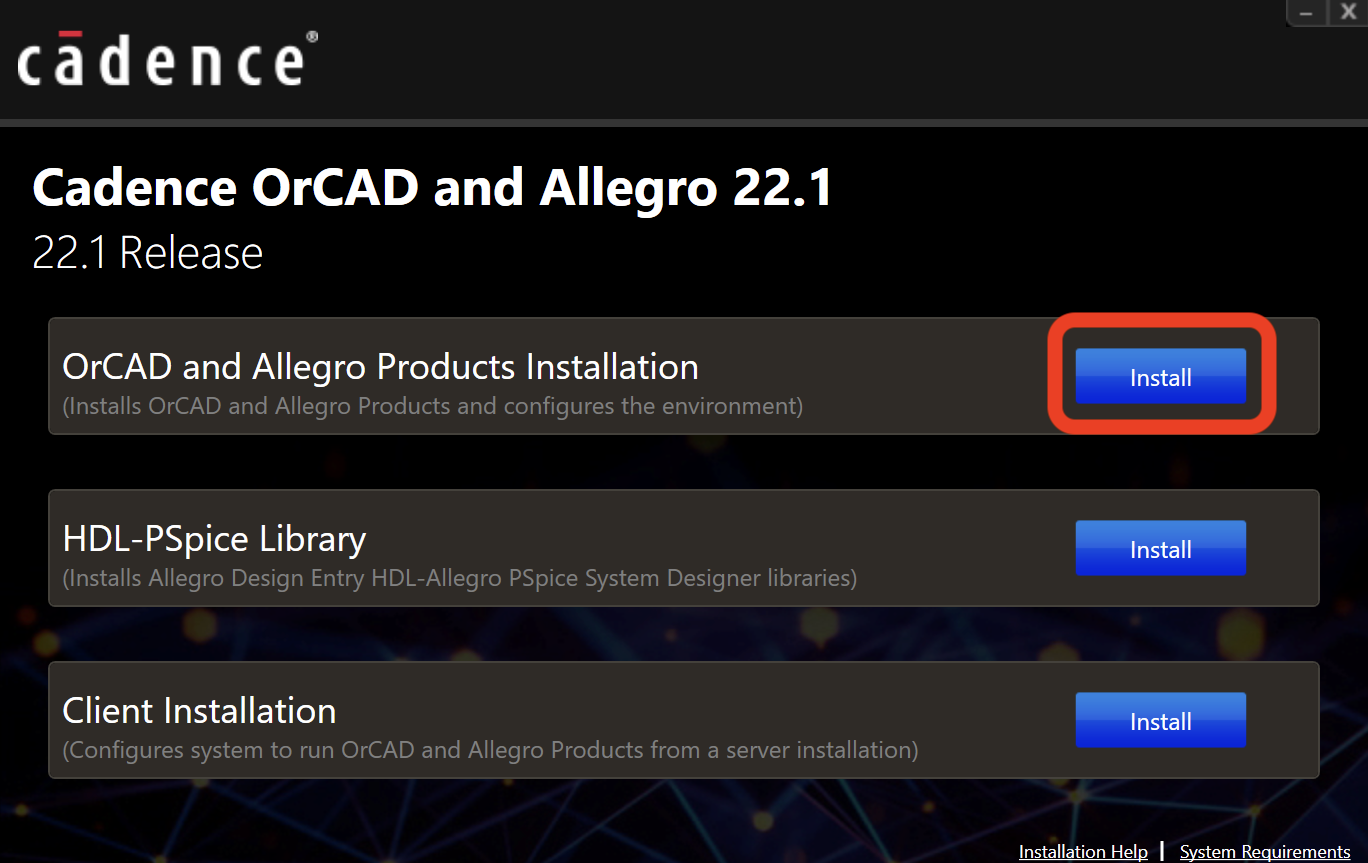Screen dimensions: 1368x863
Task: Click the separator between the footer links
Action: (x=1163, y=851)
